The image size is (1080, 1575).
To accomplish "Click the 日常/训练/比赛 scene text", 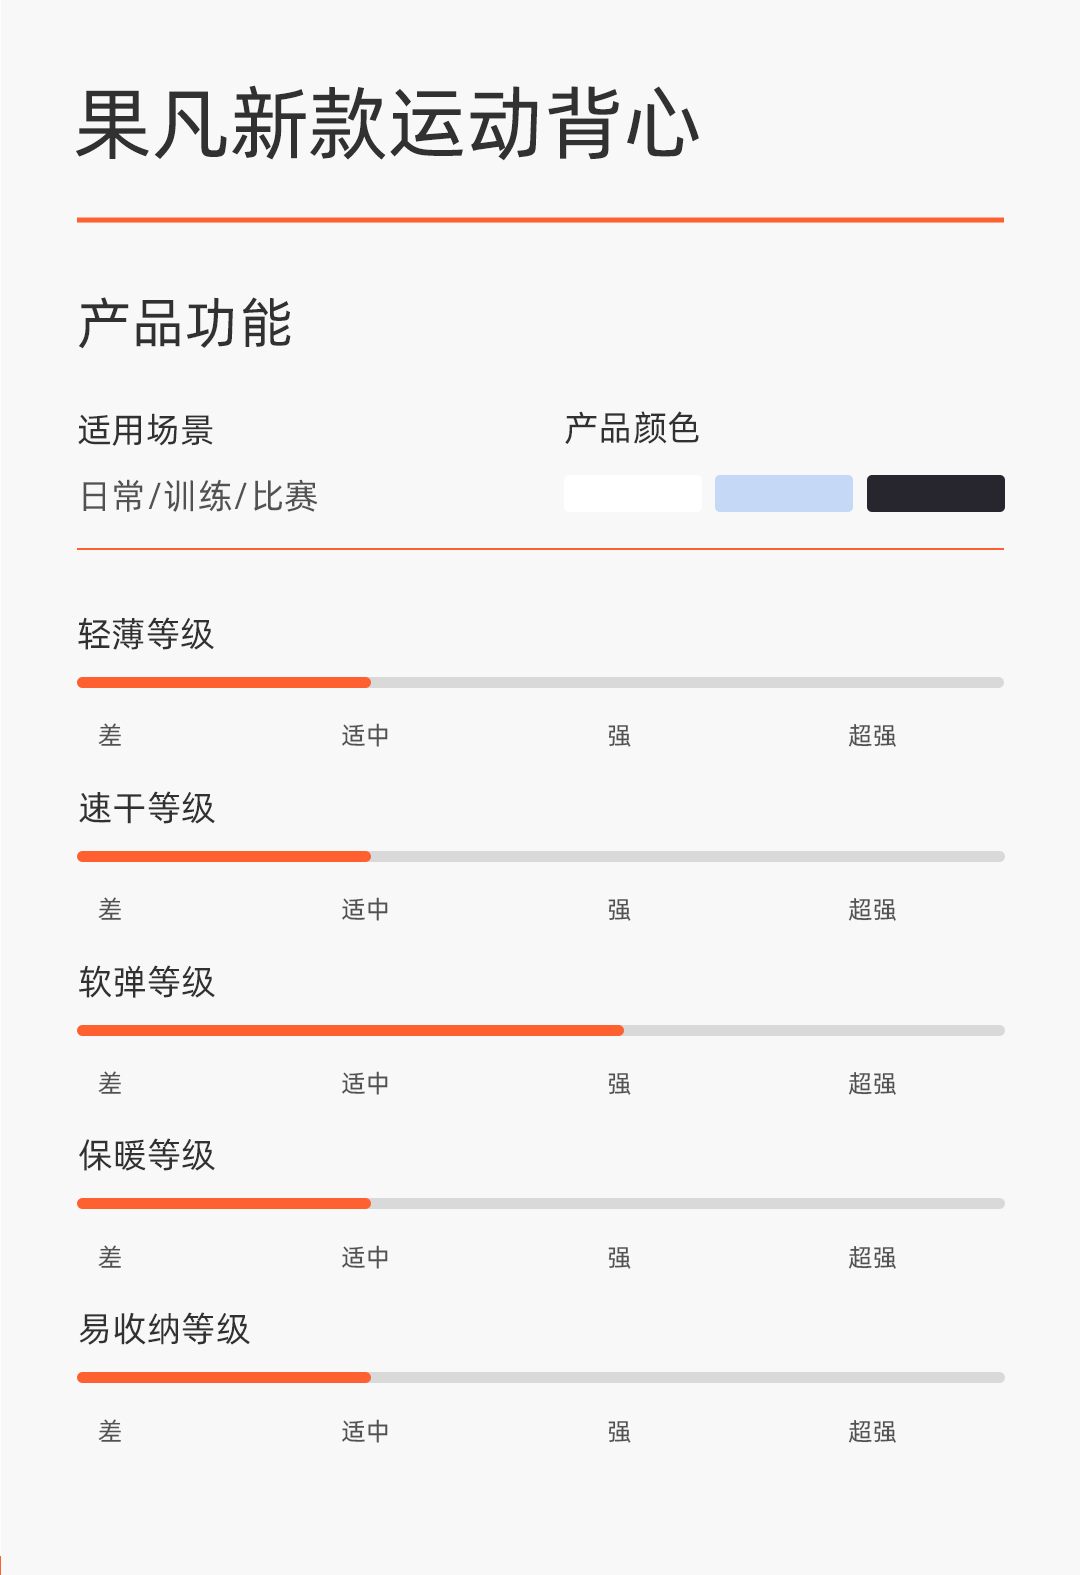I will [198, 496].
